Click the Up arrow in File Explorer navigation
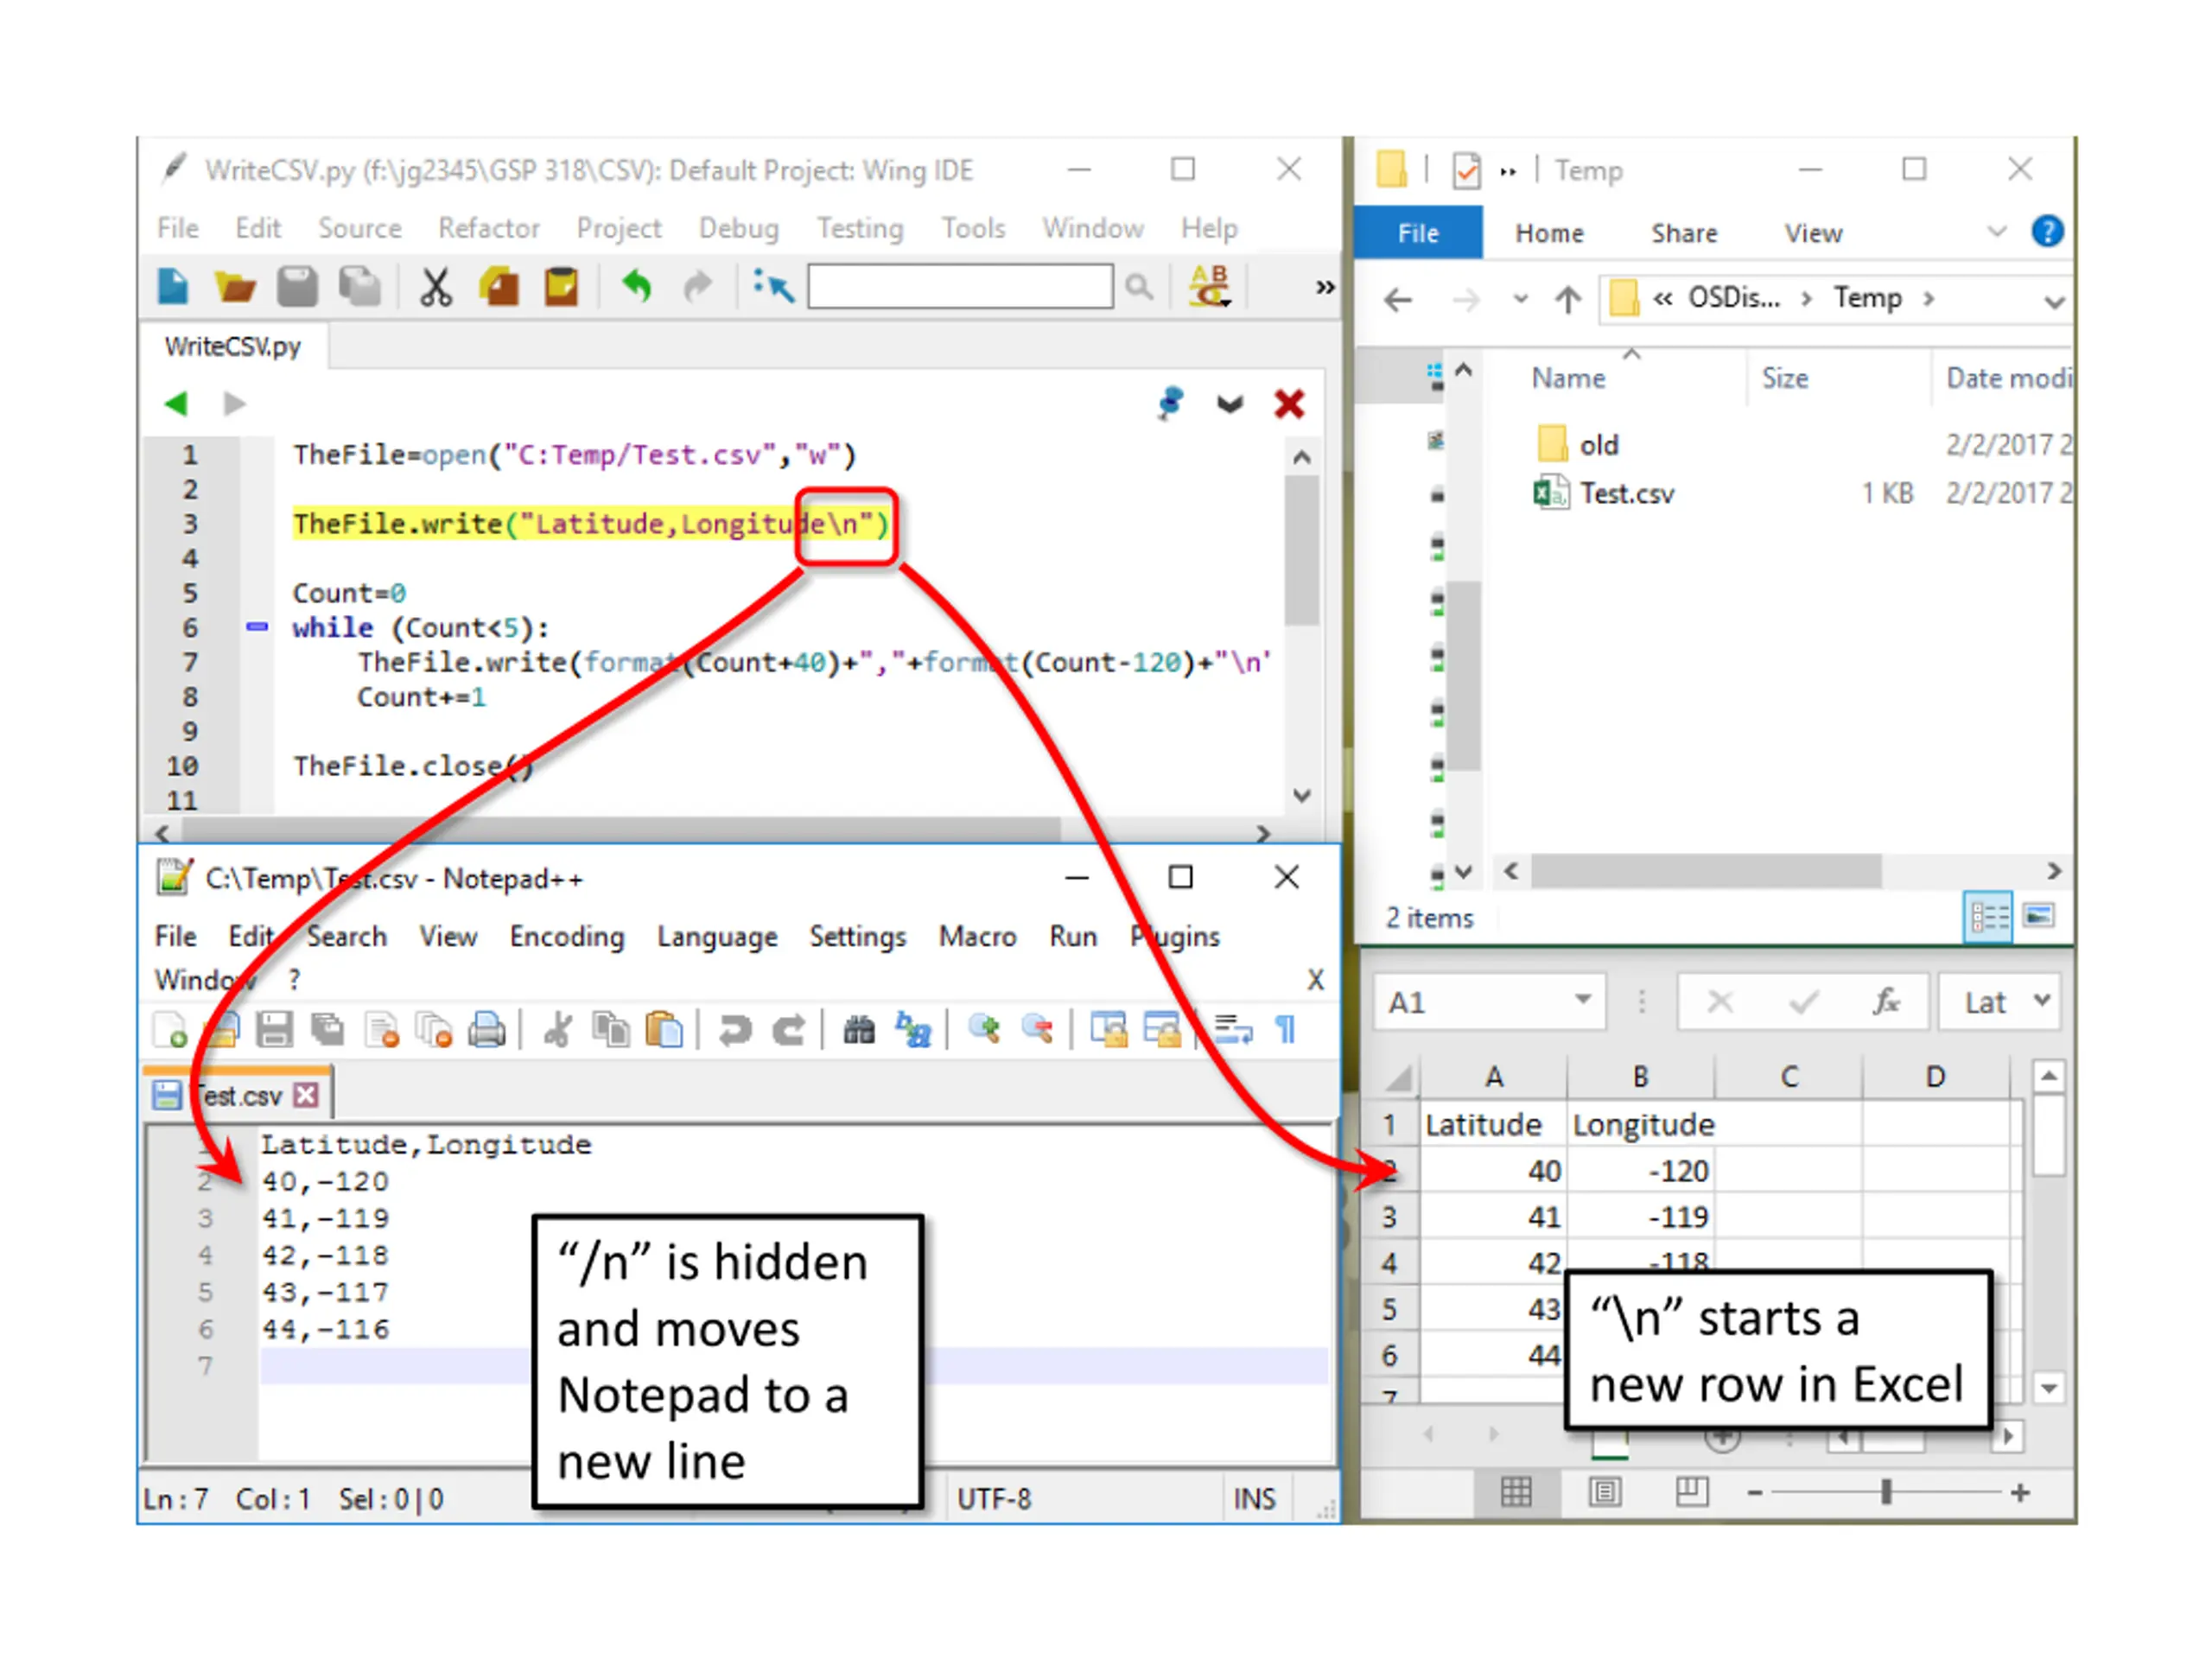Viewport: 2212px width, 1659px height. (1568, 299)
